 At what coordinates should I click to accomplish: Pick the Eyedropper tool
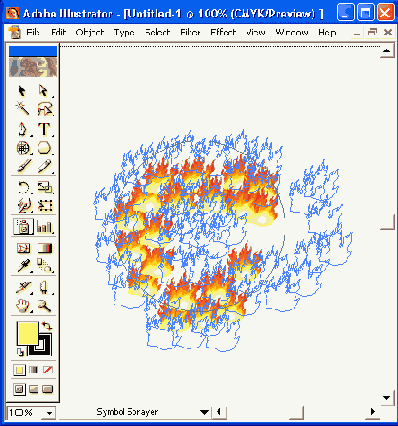click(x=23, y=266)
